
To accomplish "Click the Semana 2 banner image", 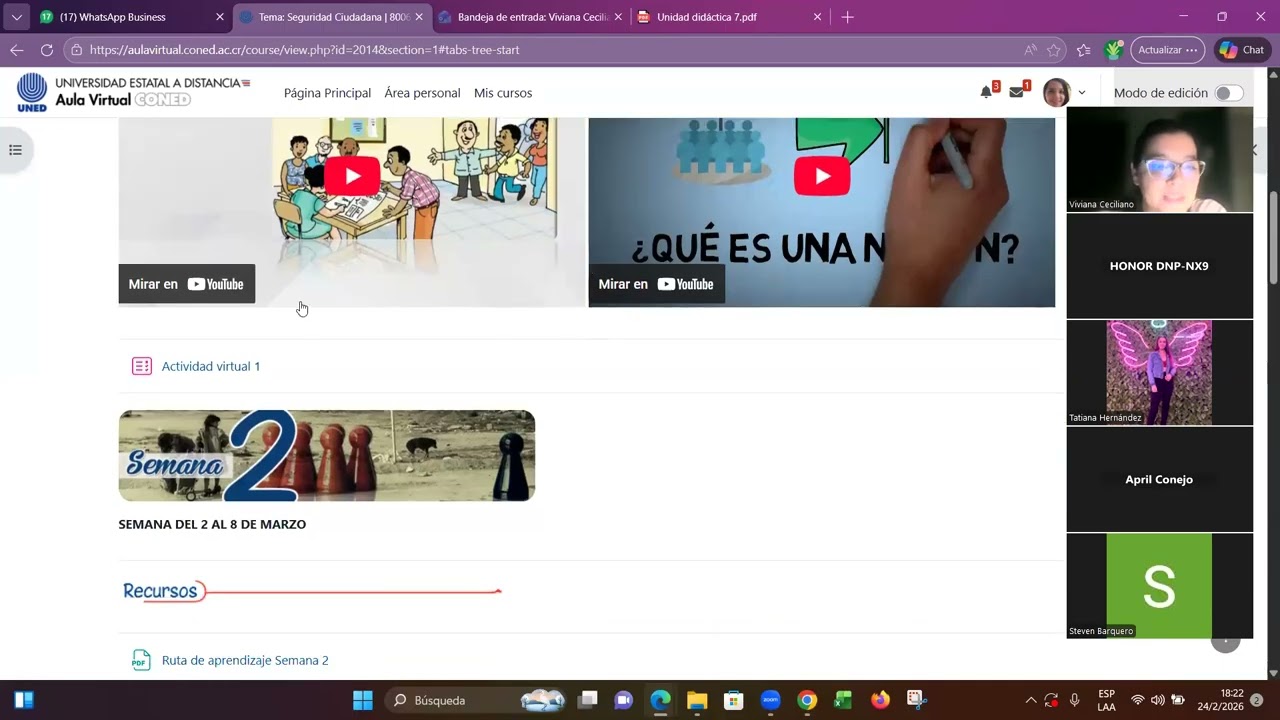I will point(327,456).
